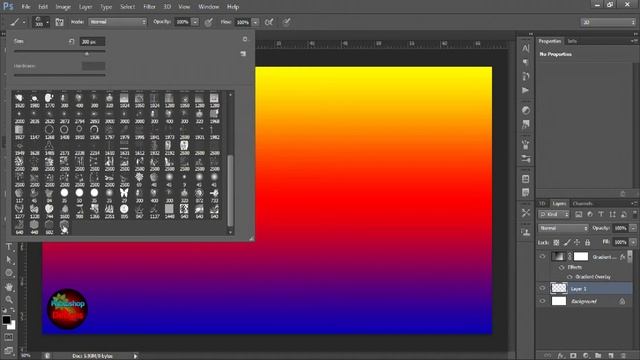Click the brush Opacity value field
This screenshot has height=360, width=640.
[x=182, y=22]
